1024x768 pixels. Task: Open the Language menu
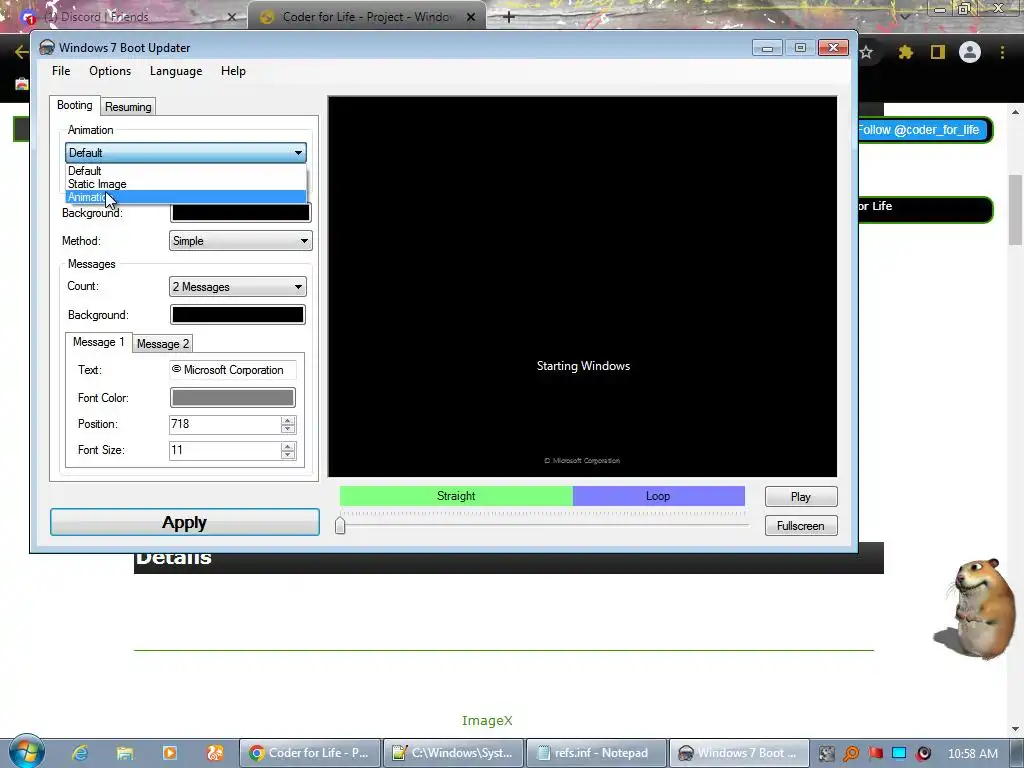(176, 71)
